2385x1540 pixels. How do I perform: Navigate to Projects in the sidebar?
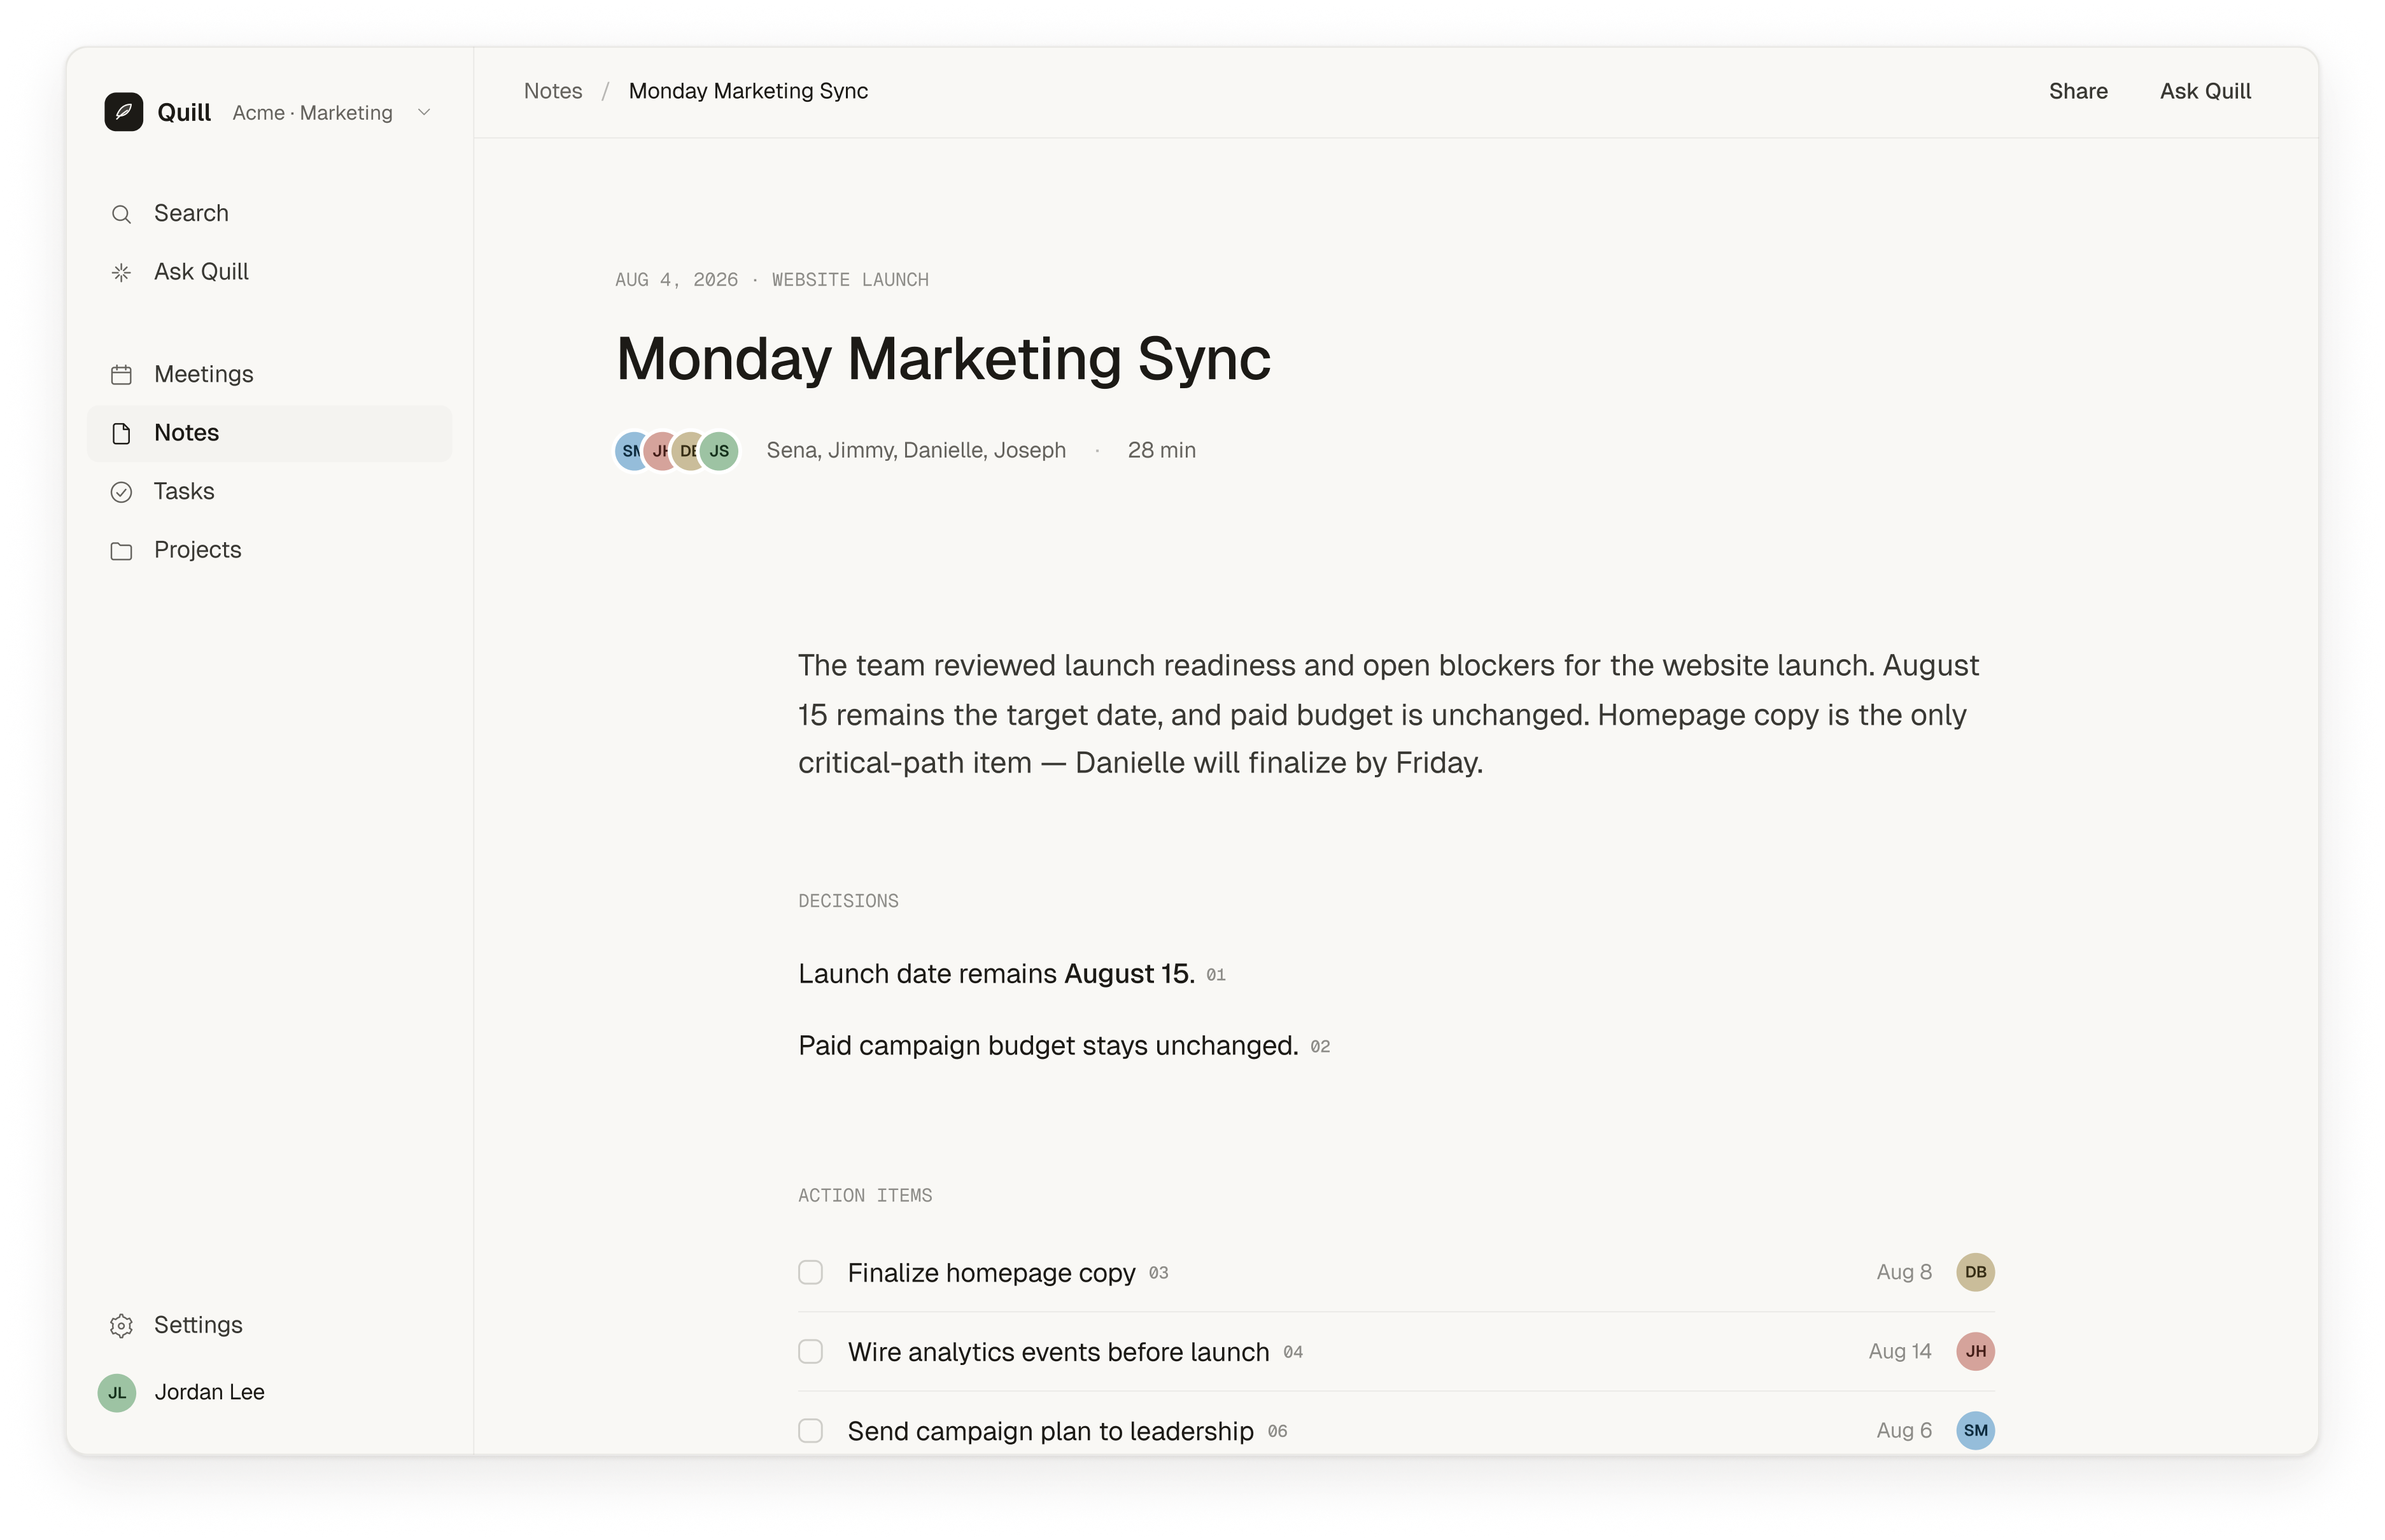[269, 550]
